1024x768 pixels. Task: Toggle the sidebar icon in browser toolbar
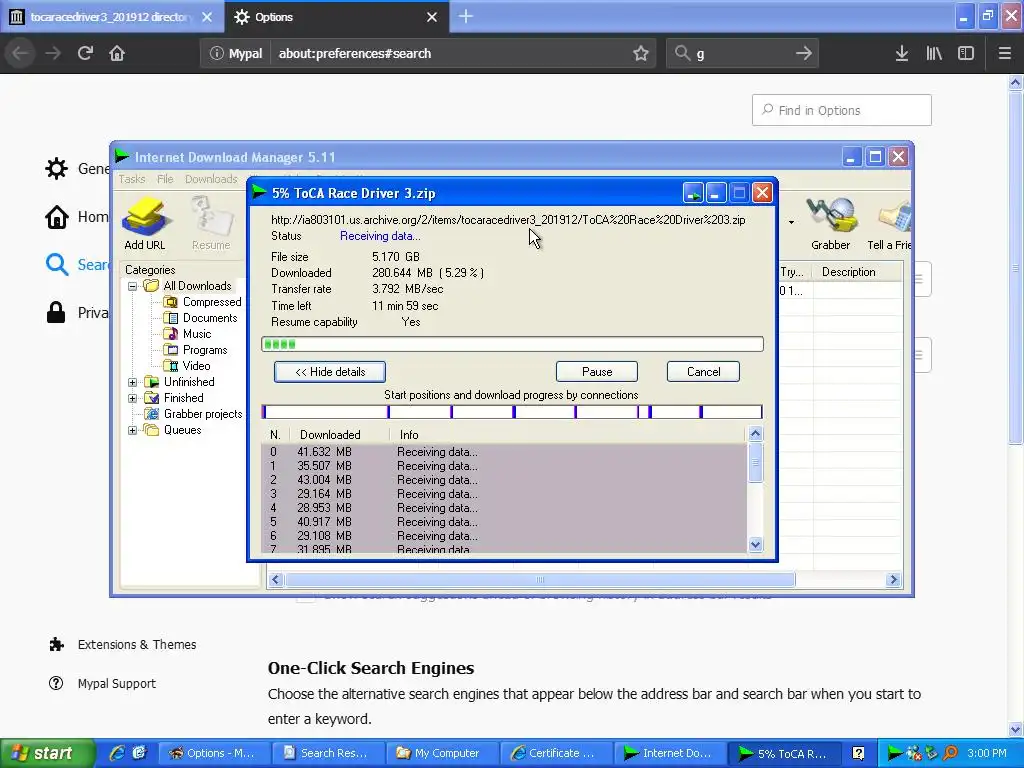[966, 53]
